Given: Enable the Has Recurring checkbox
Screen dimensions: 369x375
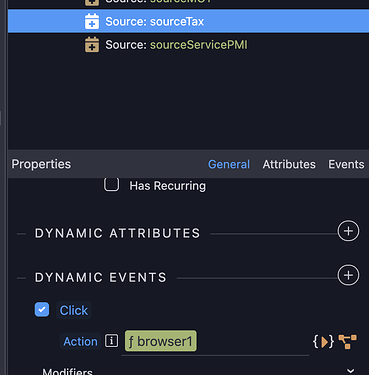Looking at the screenshot, I should (111, 185).
